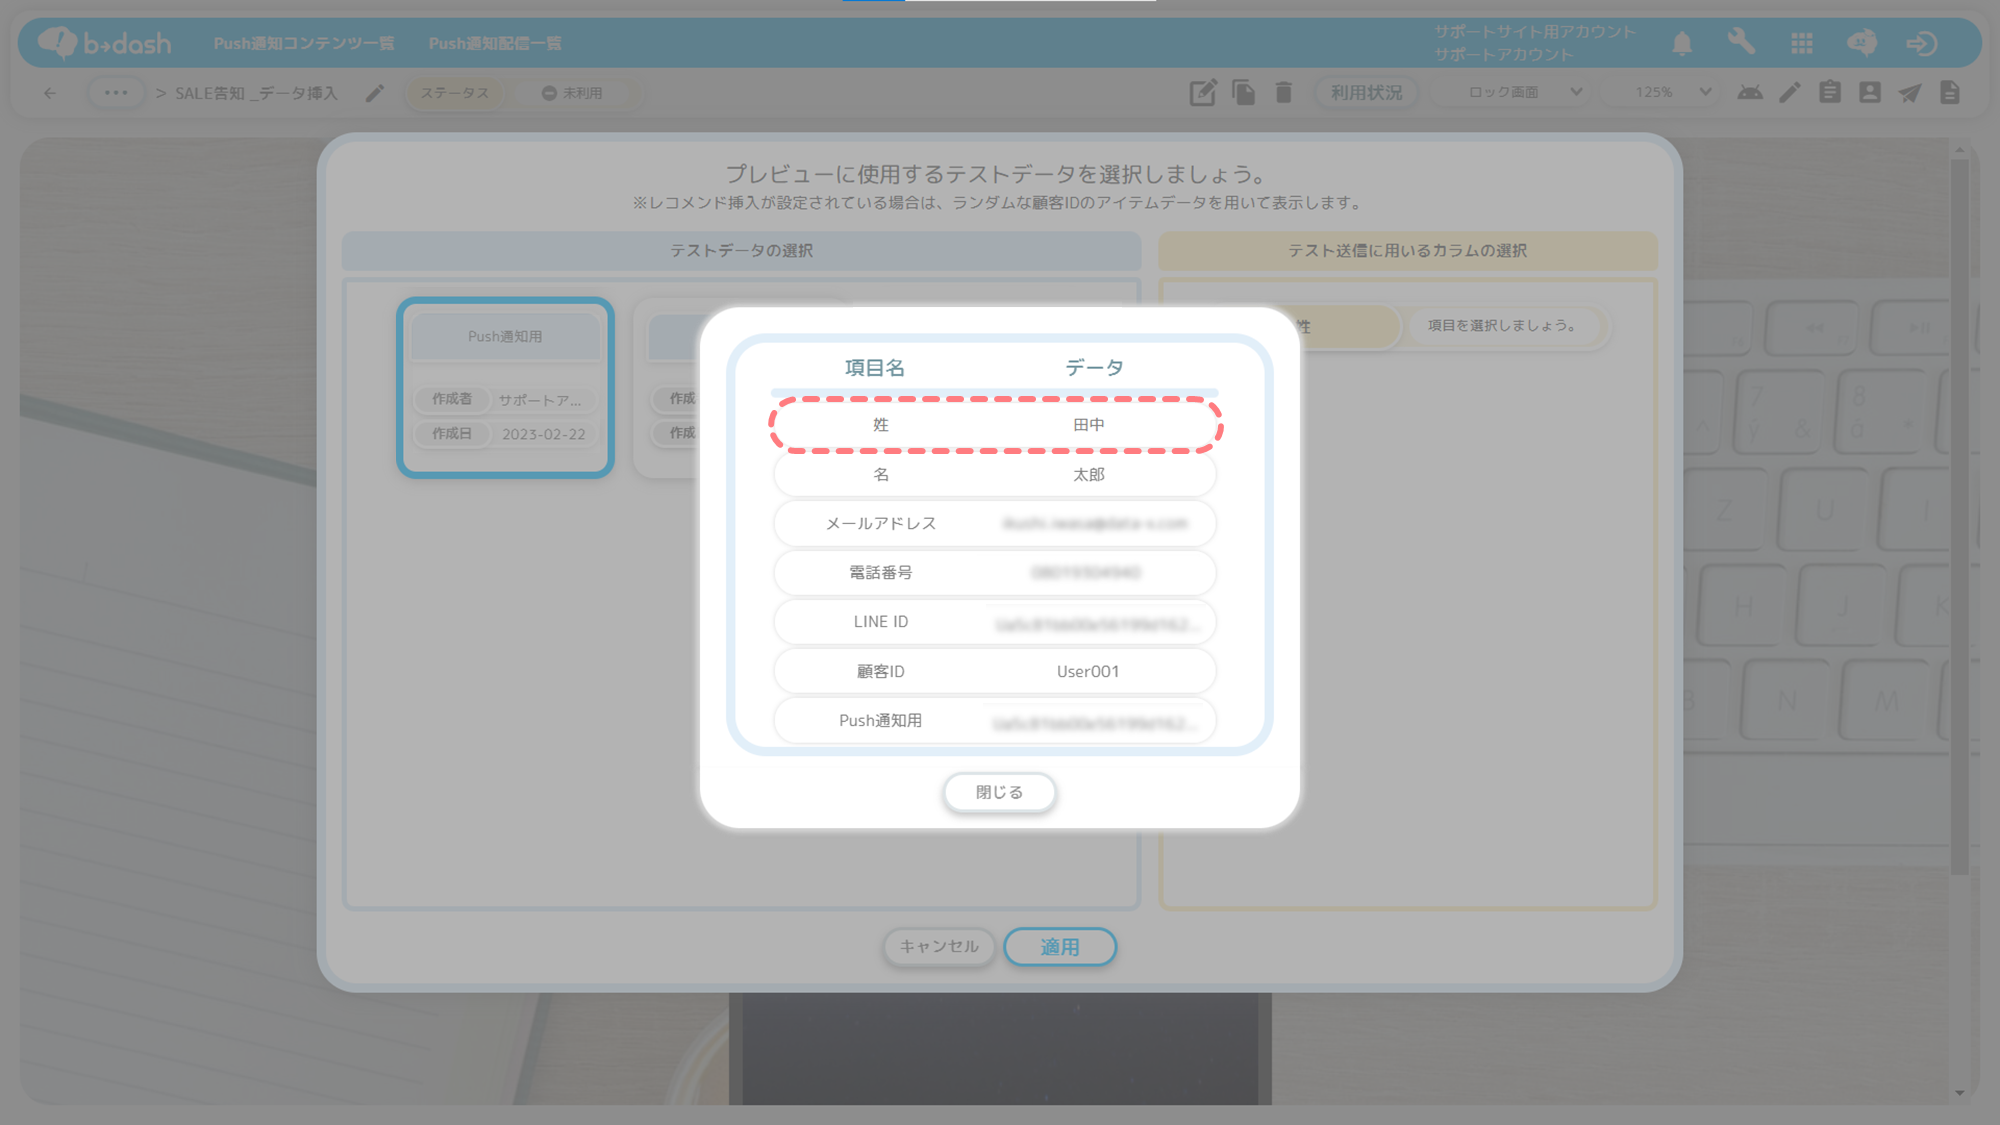The width and height of the screenshot is (2000, 1125).
Task: Click the 適用 button
Action: pos(1060,946)
